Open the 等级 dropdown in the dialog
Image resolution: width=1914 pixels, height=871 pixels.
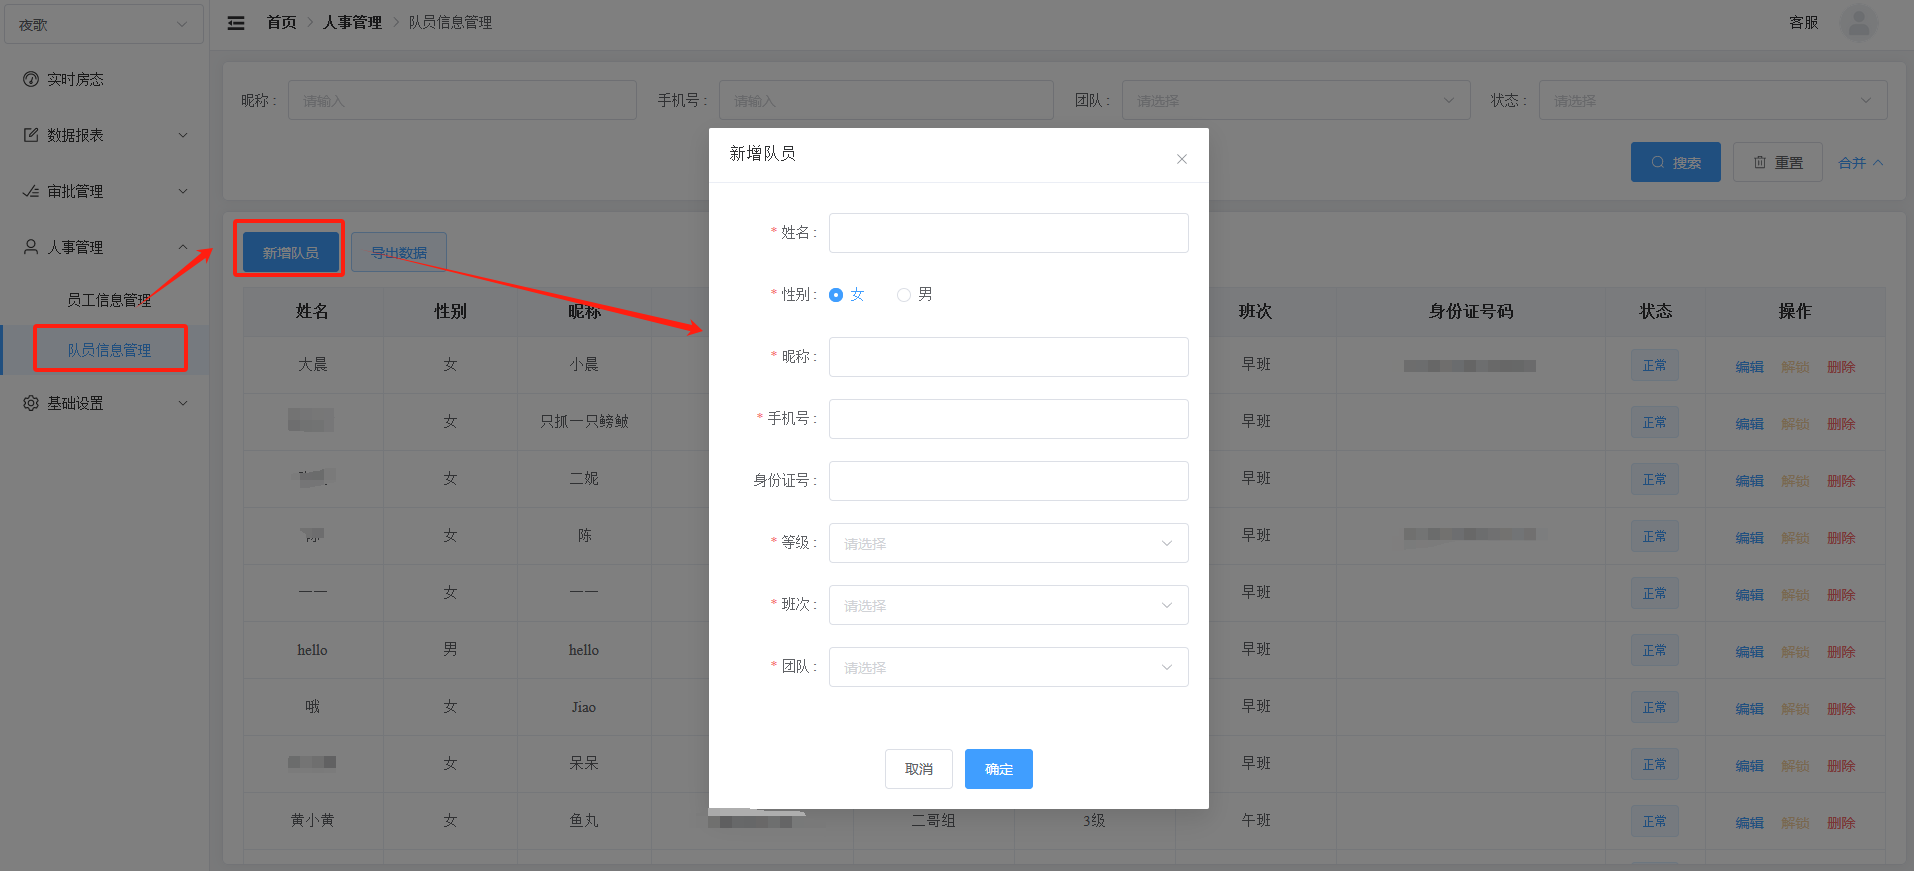click(1008, 543)
